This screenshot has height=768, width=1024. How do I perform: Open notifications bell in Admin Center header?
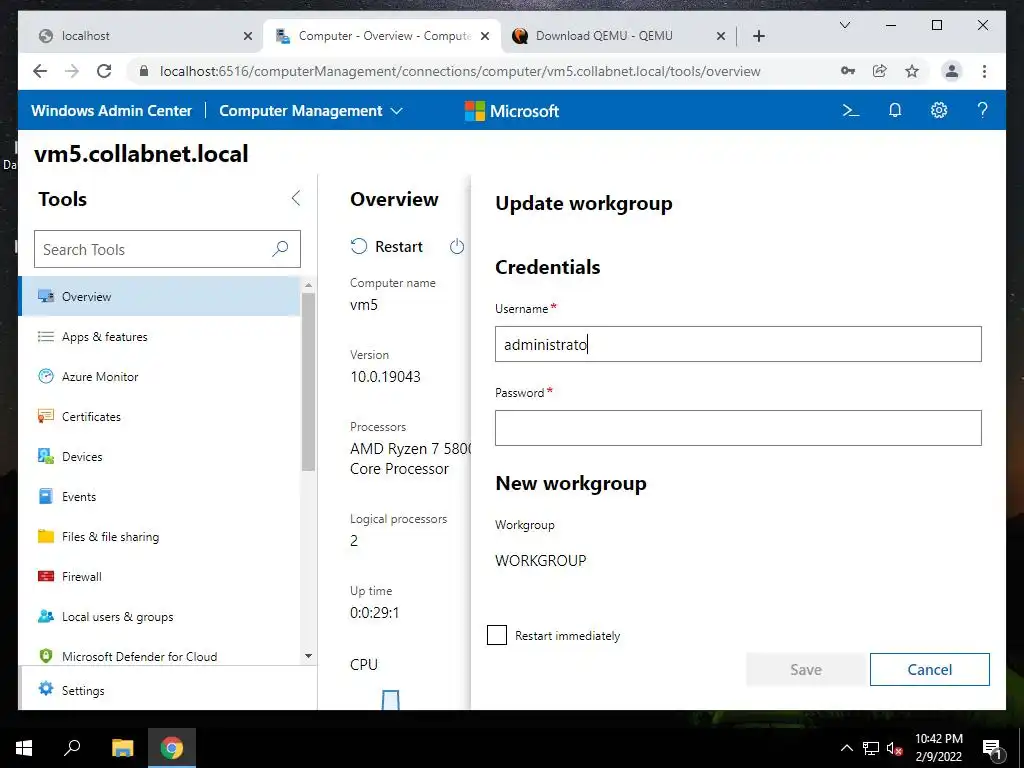pos(895,110)
